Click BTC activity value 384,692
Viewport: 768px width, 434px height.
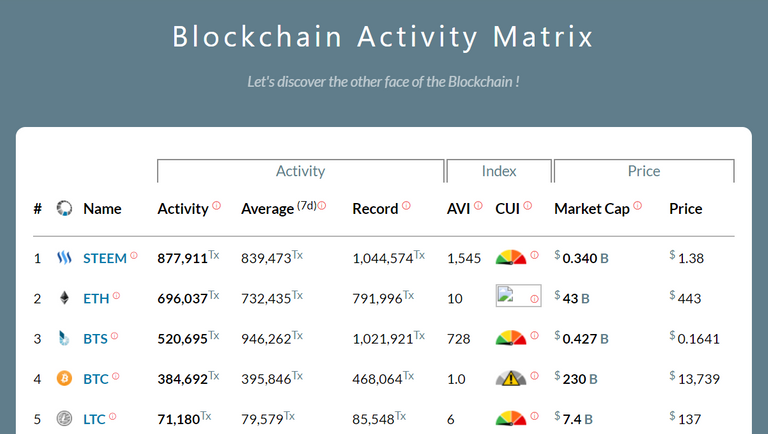click(183, 379)
